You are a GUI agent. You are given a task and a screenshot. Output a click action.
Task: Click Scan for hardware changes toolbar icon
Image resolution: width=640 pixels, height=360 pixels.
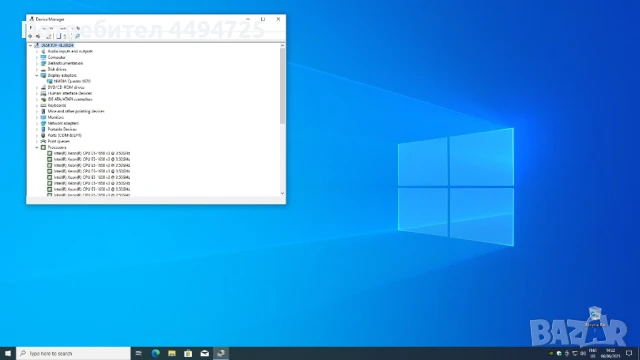tap(77, 36)
